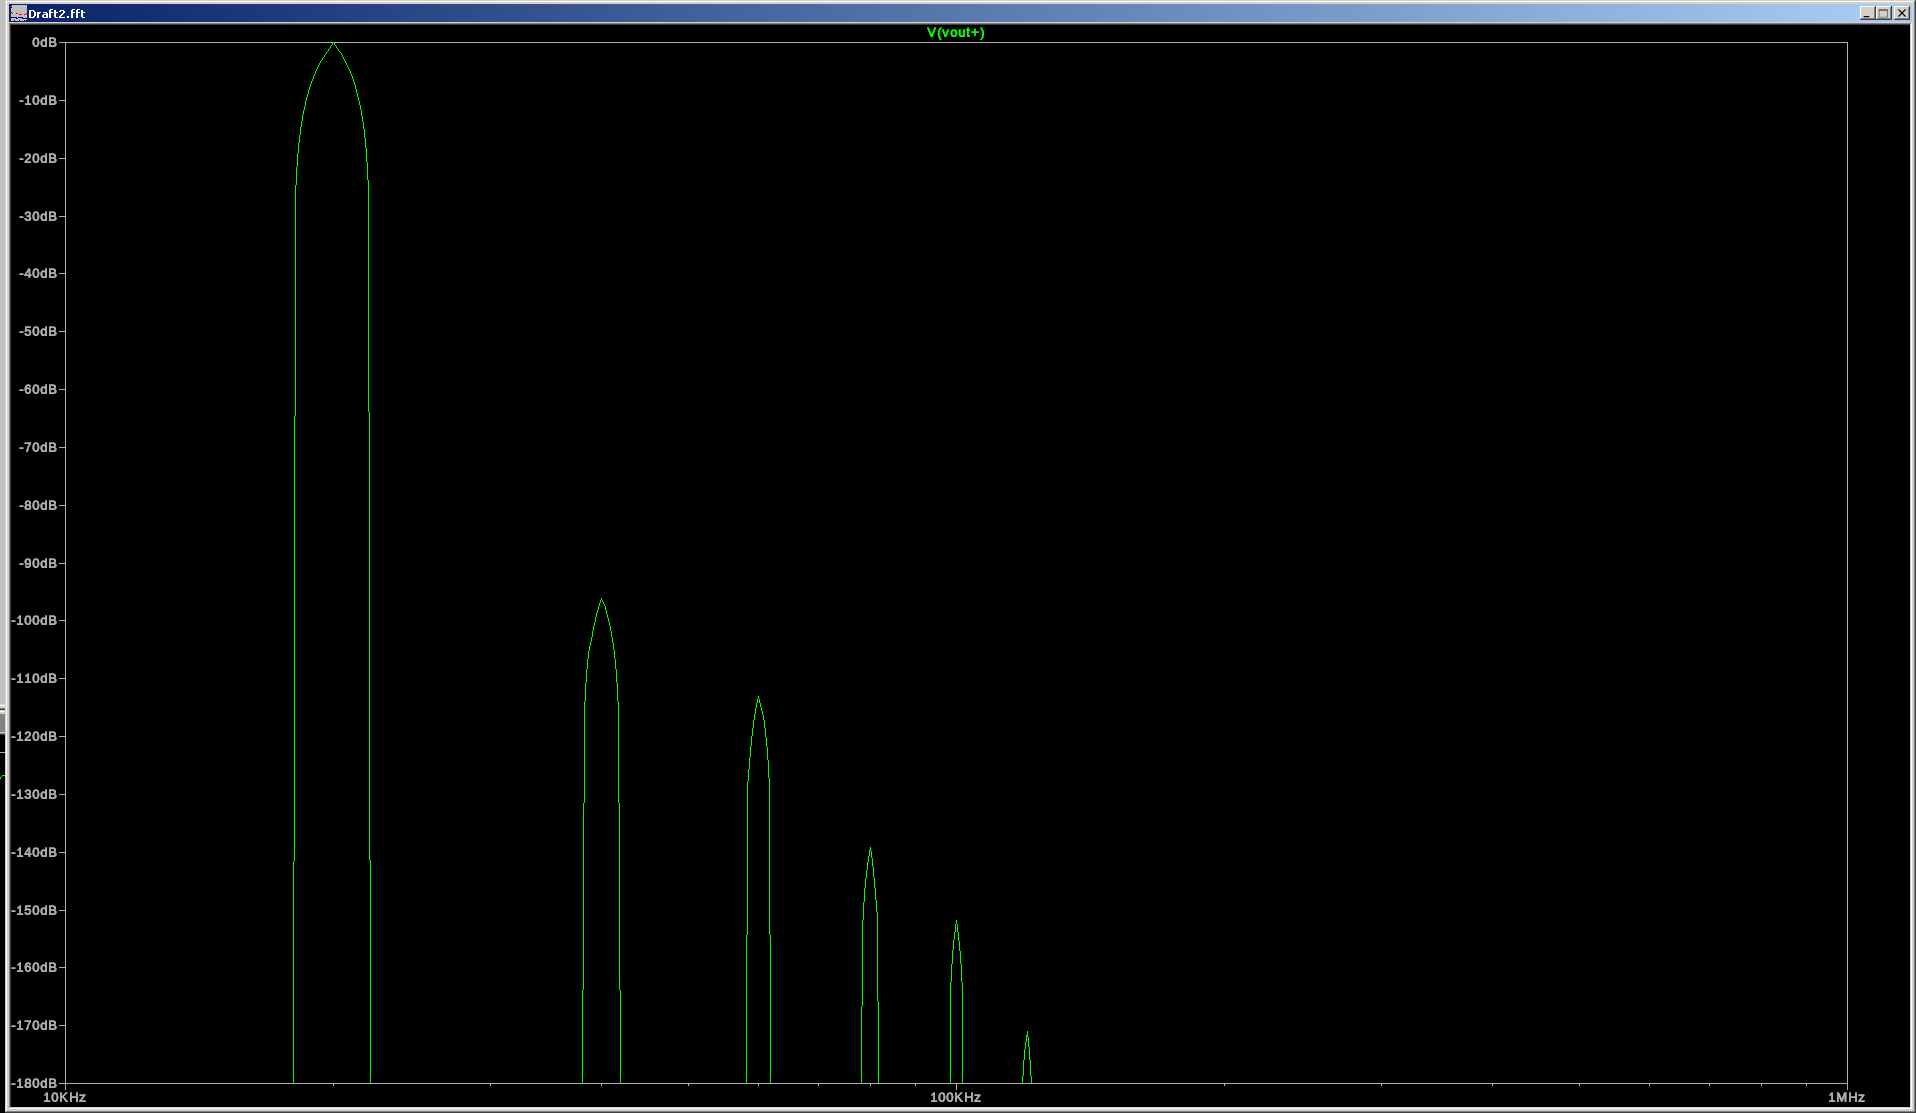Click the -10dB axis label
This screenshot has height=1113, width=1916.
coord(38,100)
